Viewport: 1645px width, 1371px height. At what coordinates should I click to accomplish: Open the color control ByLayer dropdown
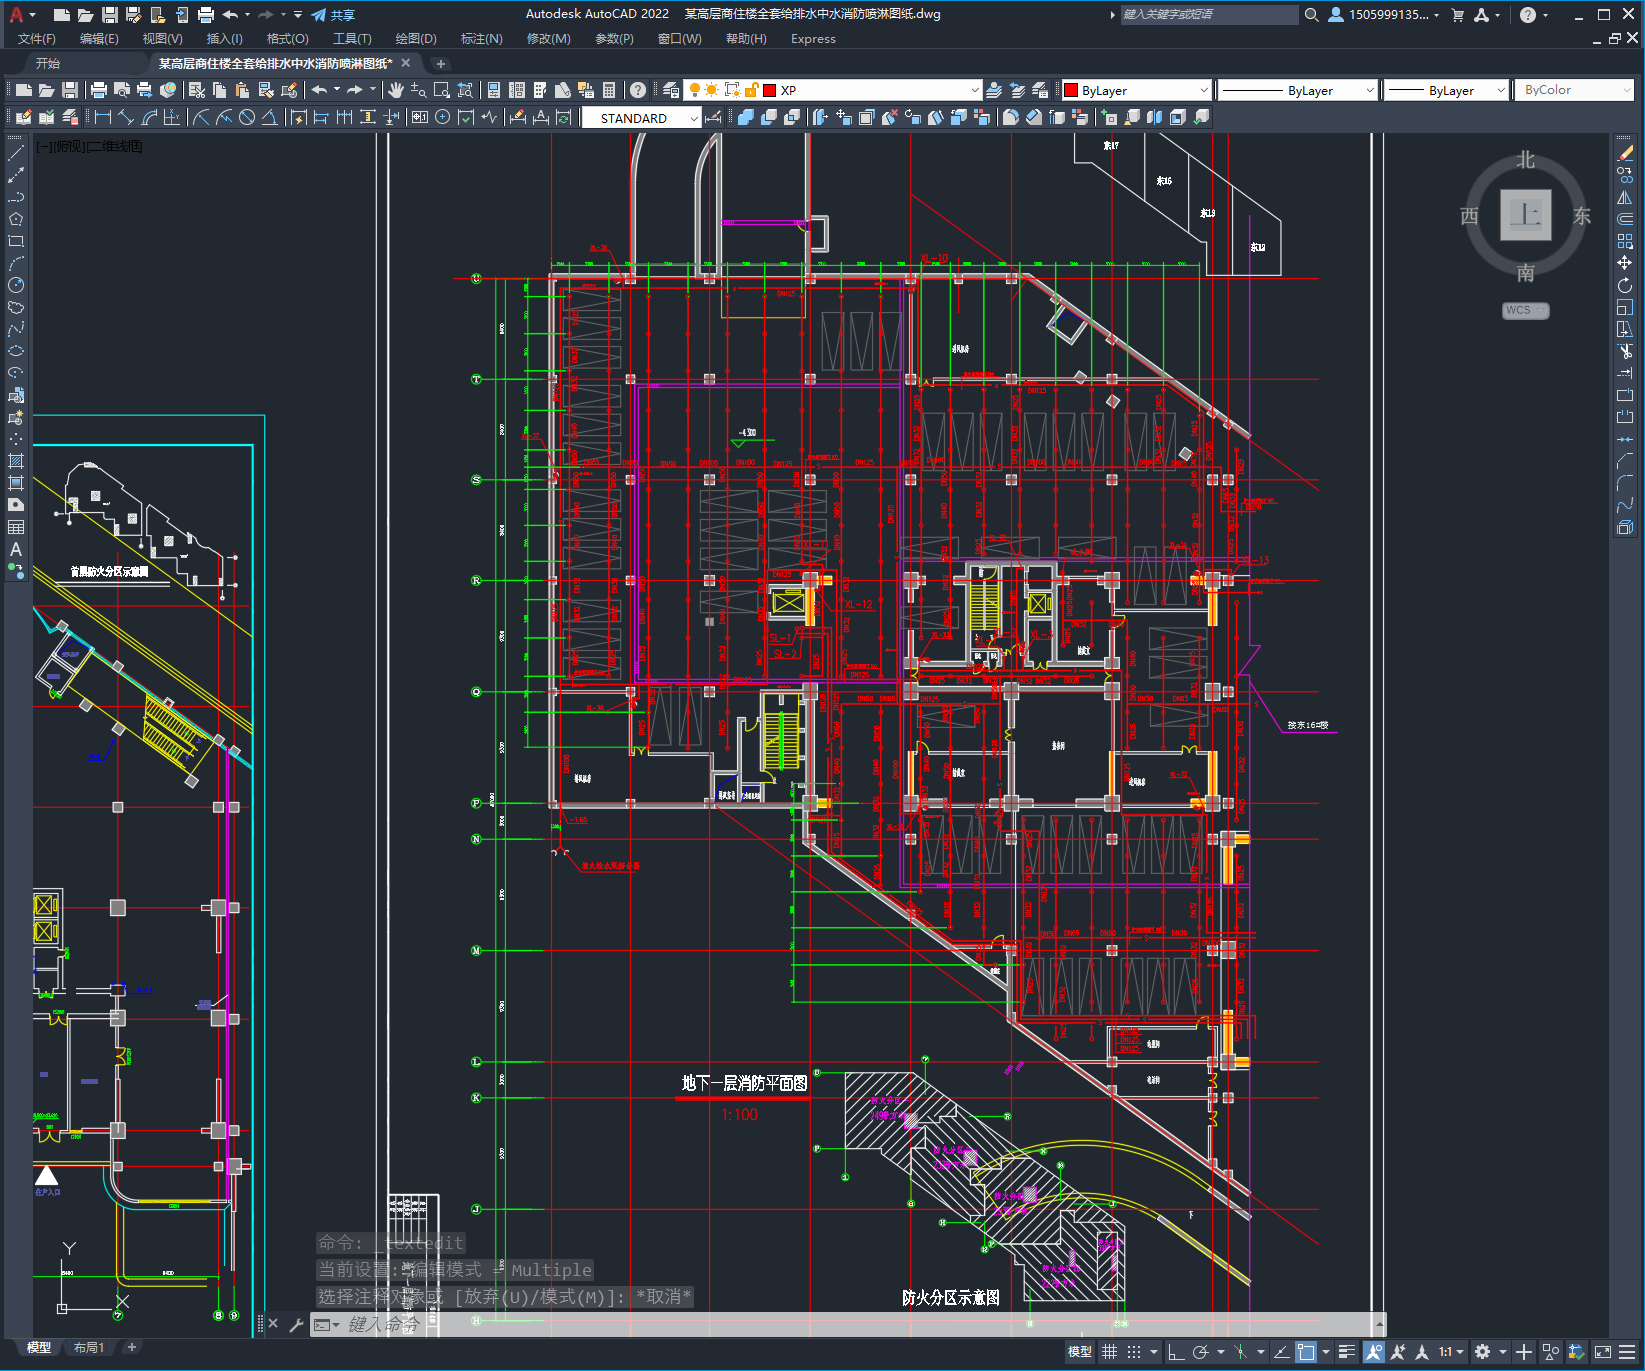click(x=1136, y=90)
